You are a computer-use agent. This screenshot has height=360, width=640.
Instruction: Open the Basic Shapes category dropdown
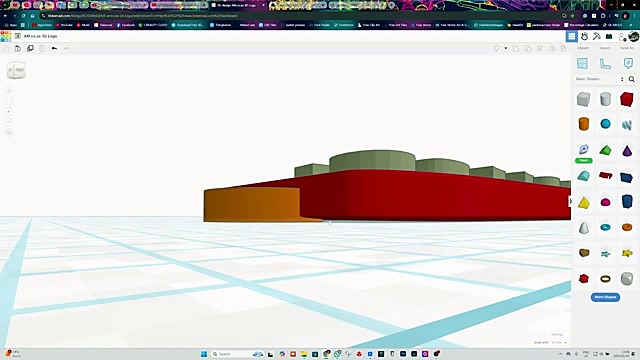[x=600, y=79]
